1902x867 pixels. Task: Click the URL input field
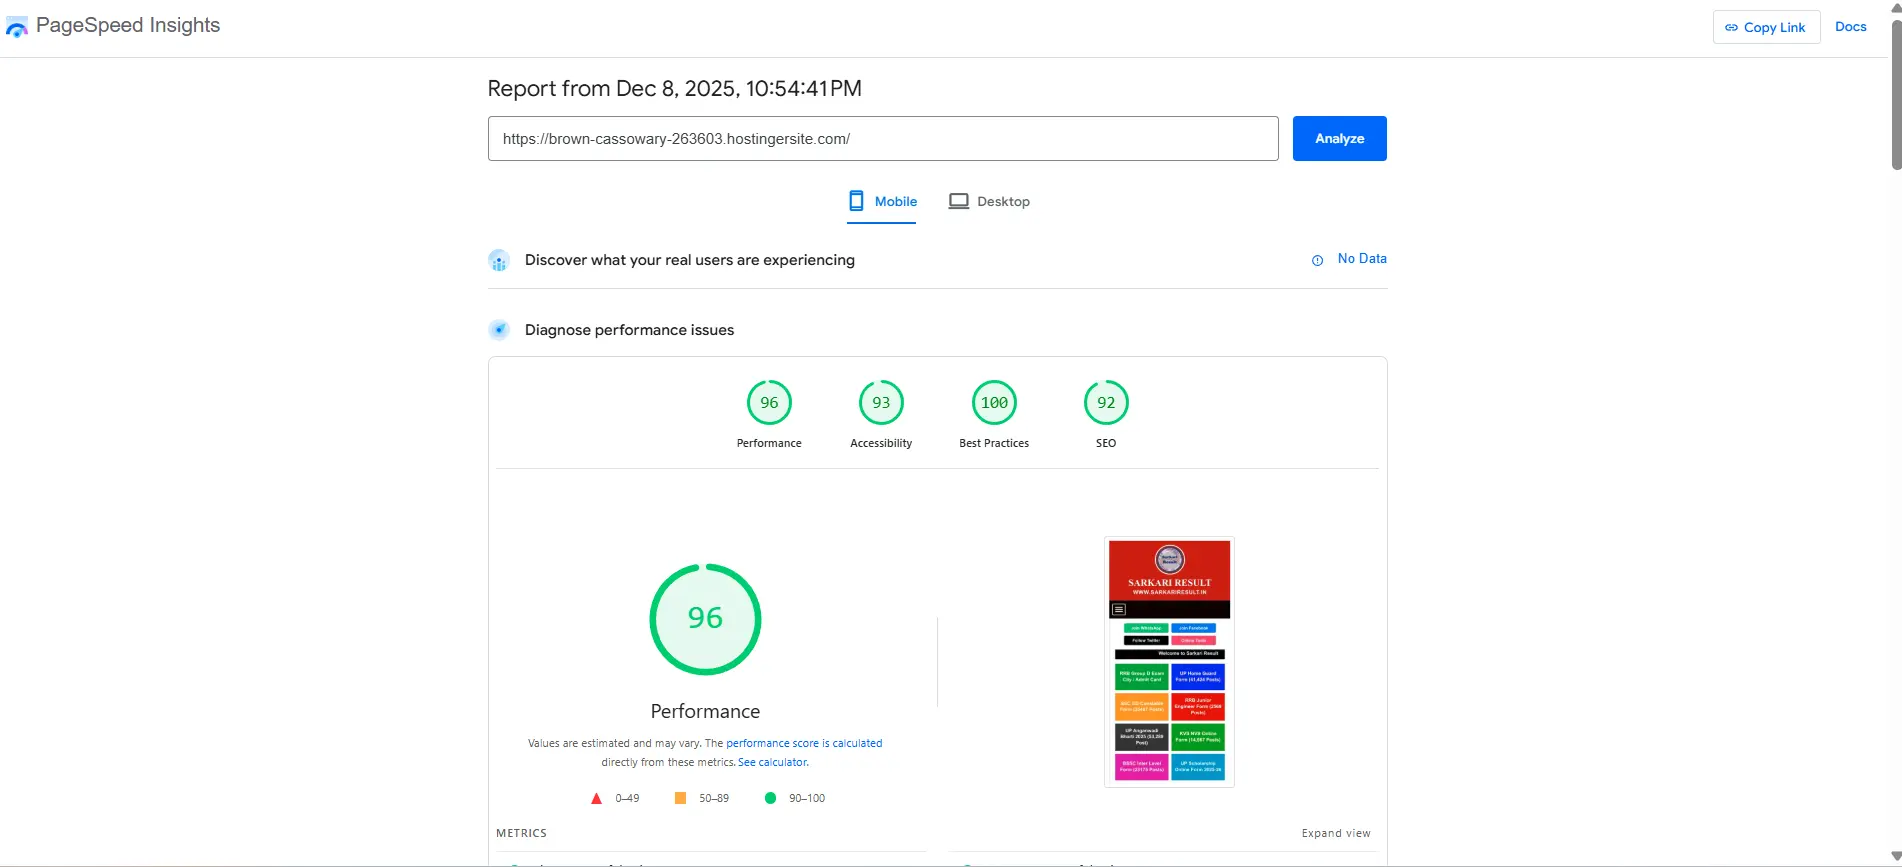tap(883, 139)
